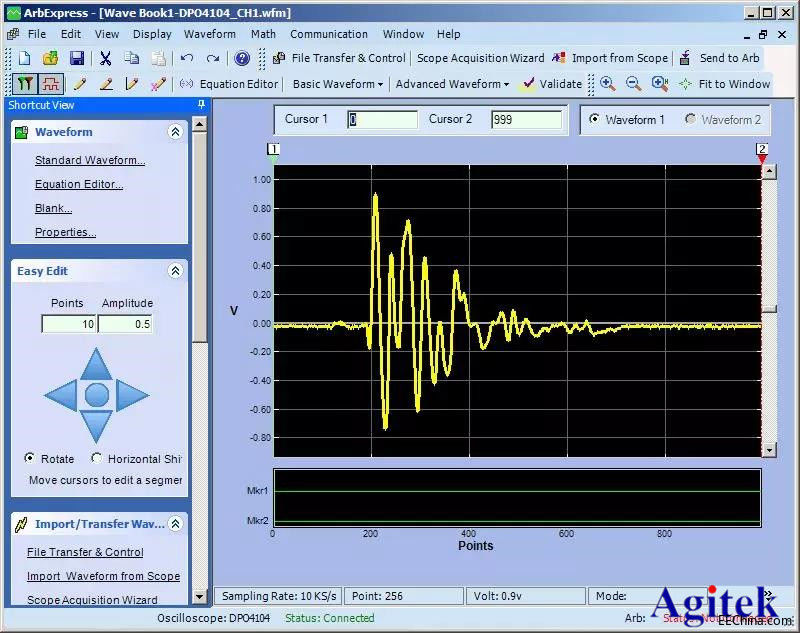
Task: Redo the last edit
Action: (x=213, y=58)
